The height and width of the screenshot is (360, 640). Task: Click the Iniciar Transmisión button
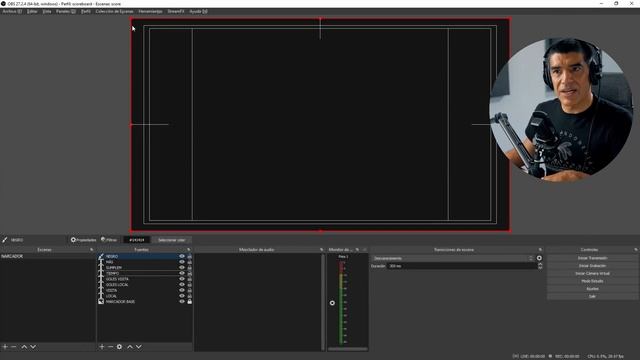pos(592,258)
